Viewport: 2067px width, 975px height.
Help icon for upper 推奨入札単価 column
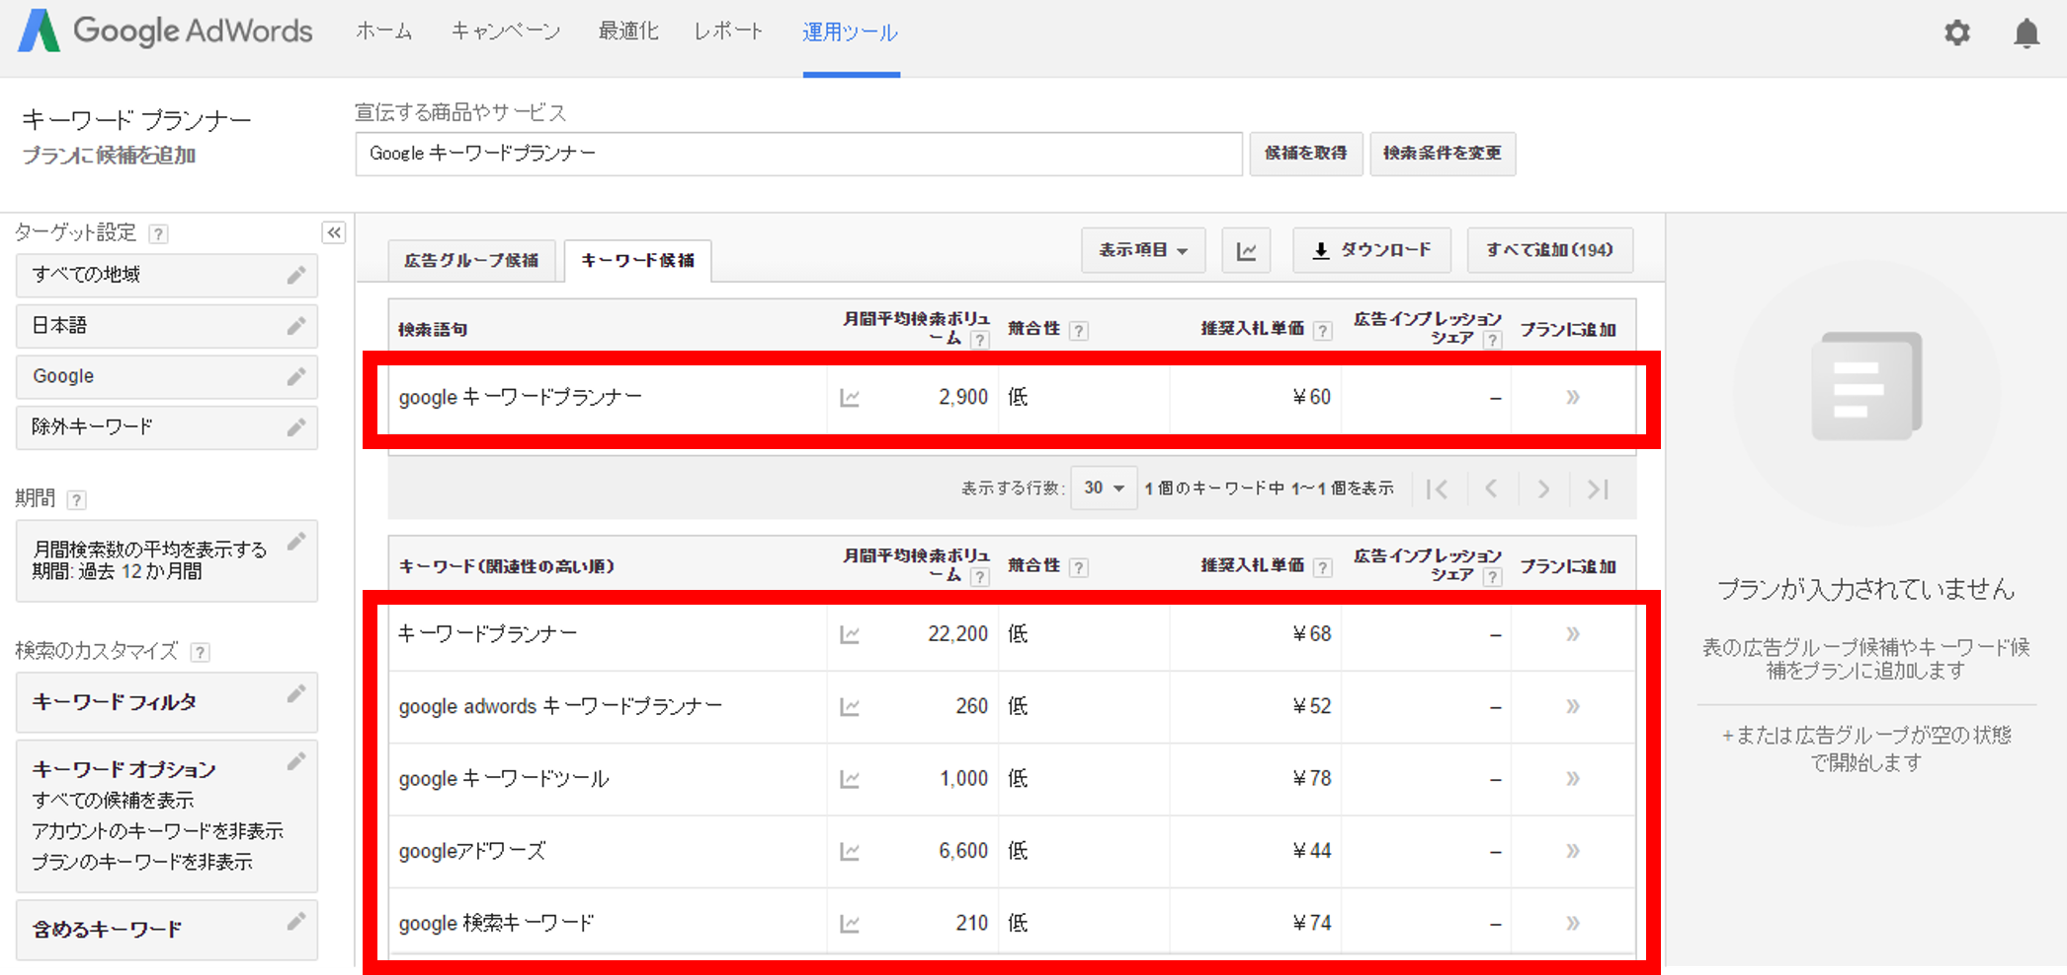click(1322, 331)
